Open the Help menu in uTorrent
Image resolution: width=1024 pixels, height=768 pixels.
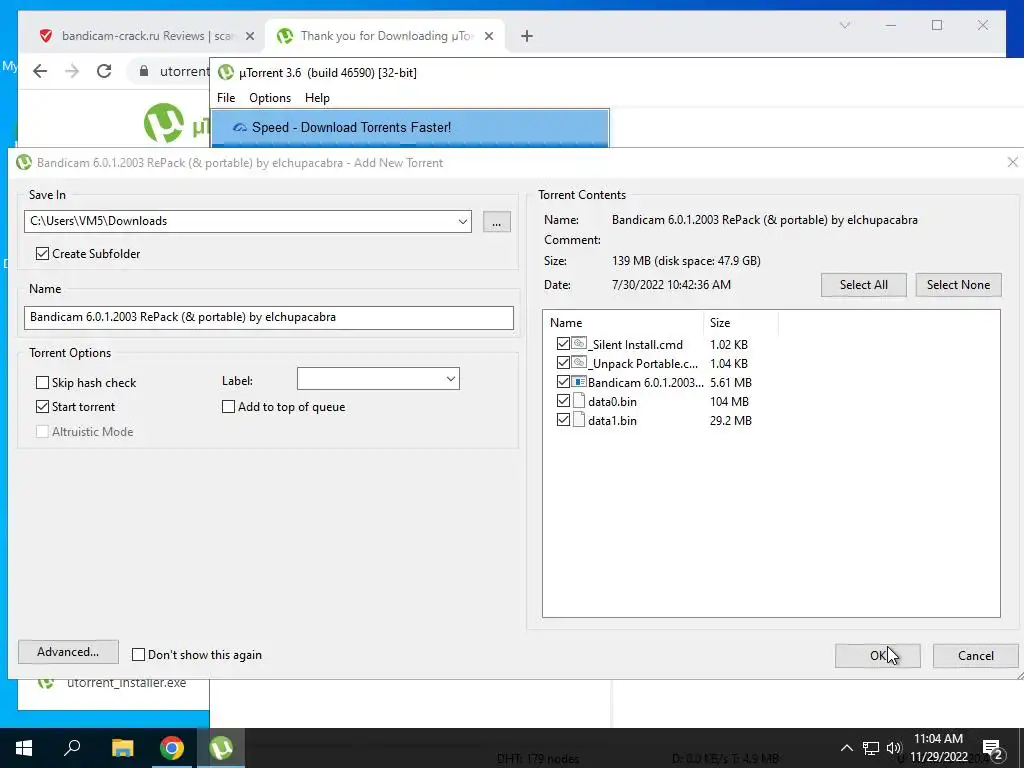317,98
